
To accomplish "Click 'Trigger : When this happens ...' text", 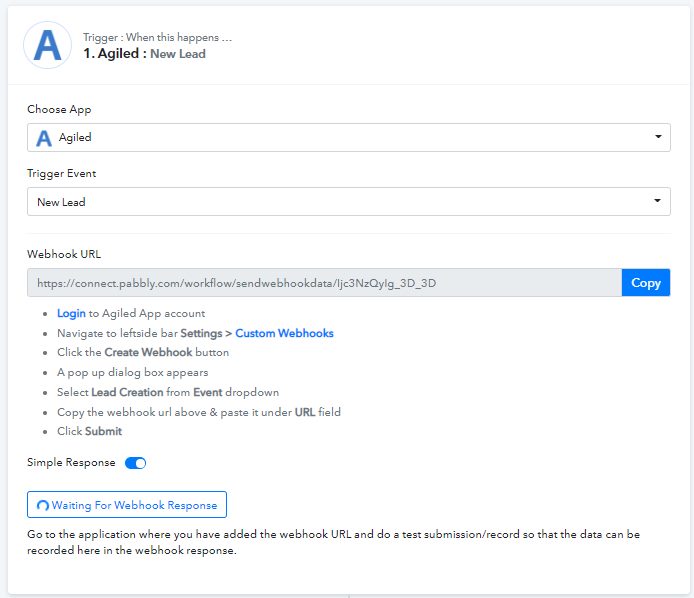I will [x=157, y=37].
